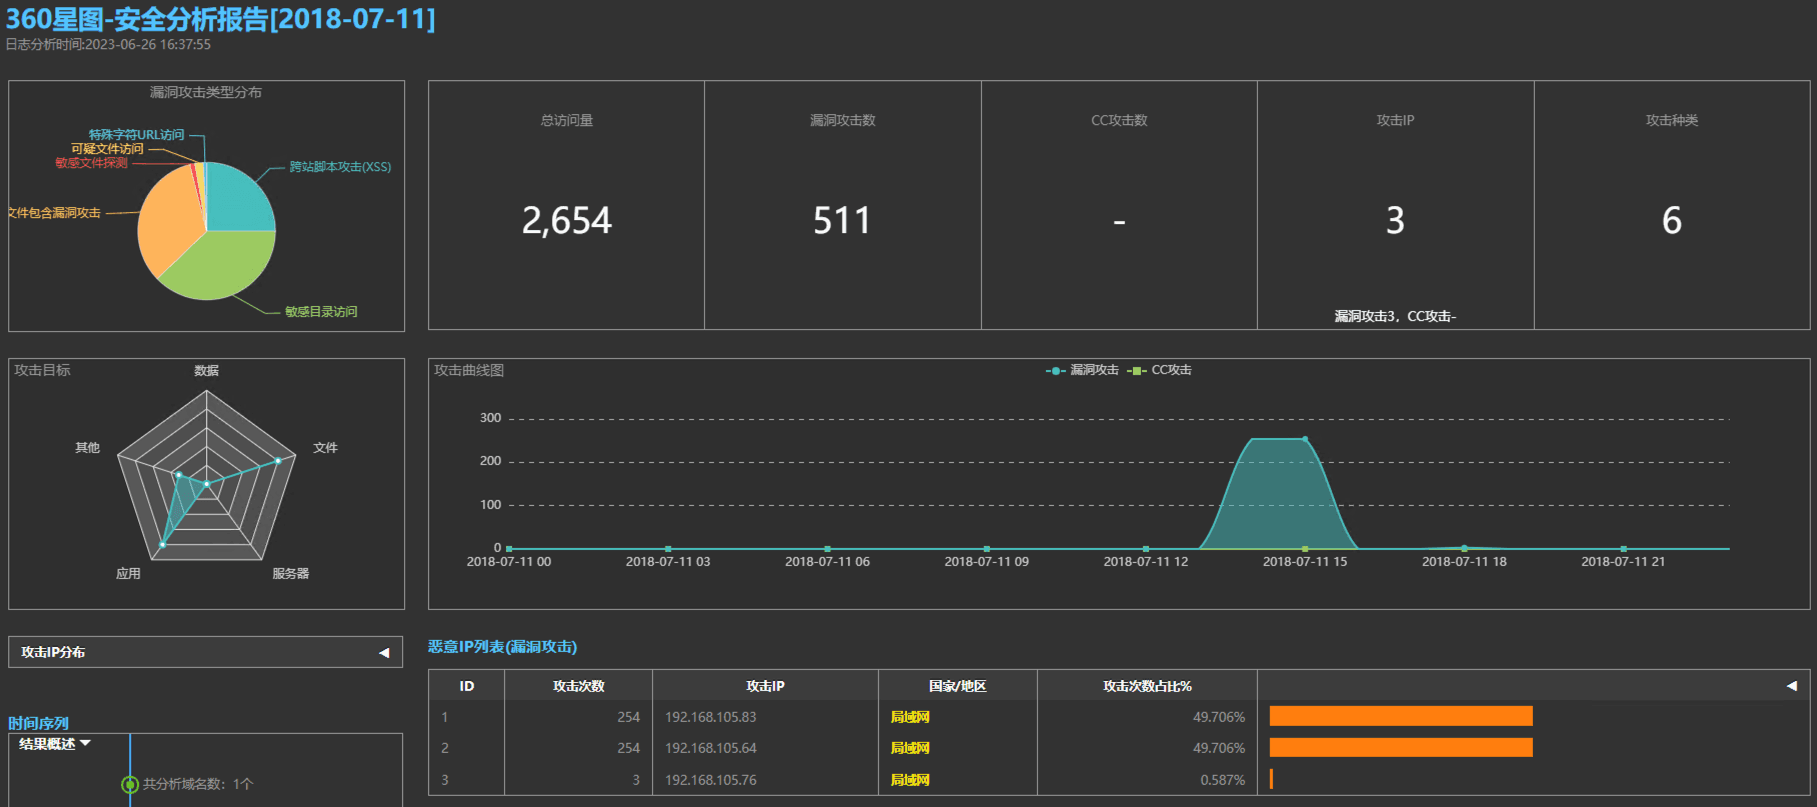Collapse the 攻击IP分布 panel arrow
Image resolution: width=1817 pixels, height=807 pixels.
[x=384, y=653]
